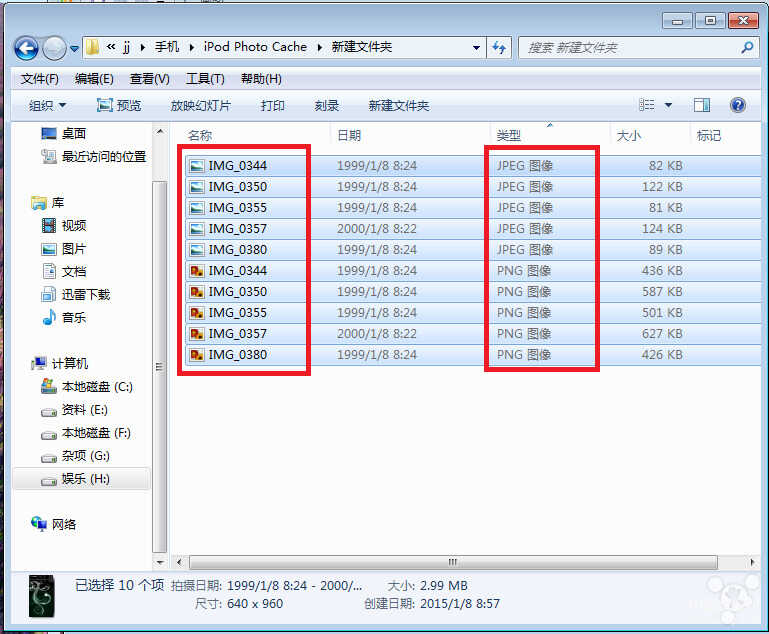Sort by the 名称 column header

[x=200, y=135]
